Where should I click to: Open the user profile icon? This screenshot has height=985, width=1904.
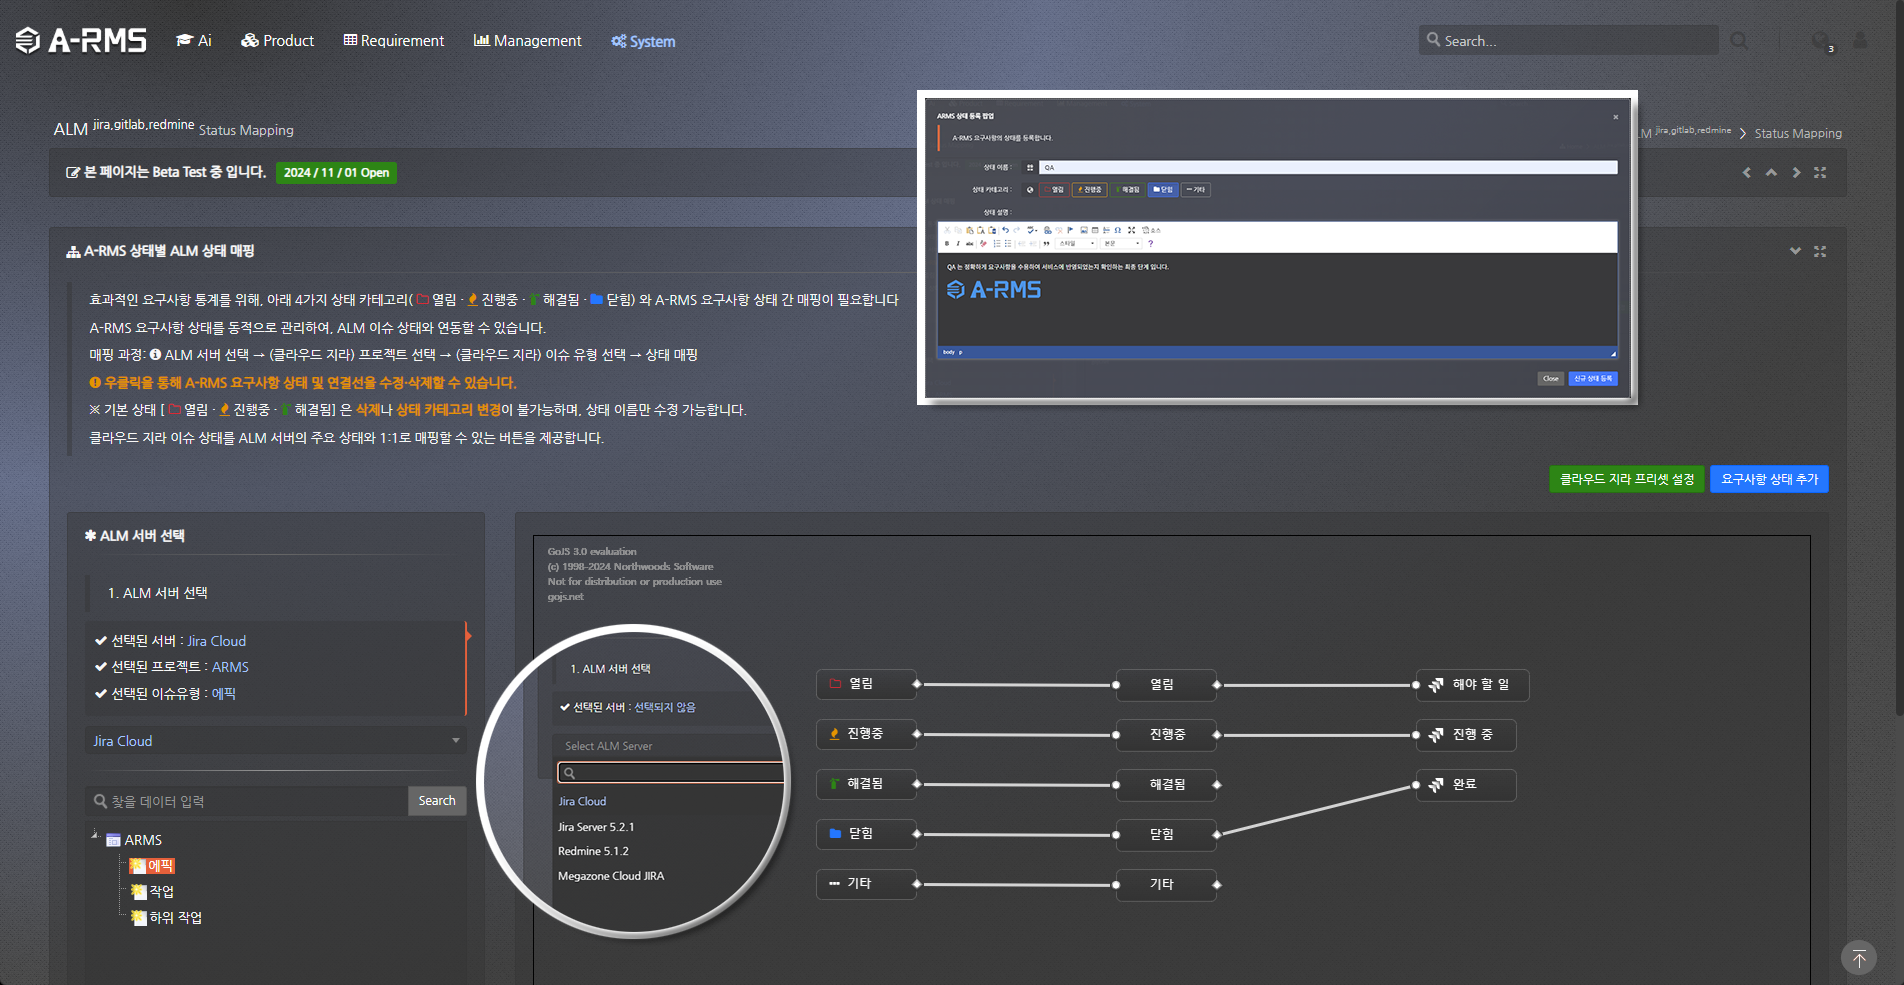tap(1860, 40)
